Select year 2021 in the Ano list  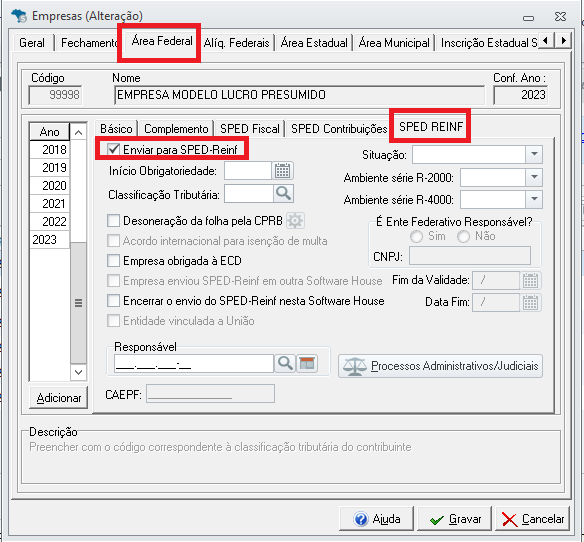50,203
